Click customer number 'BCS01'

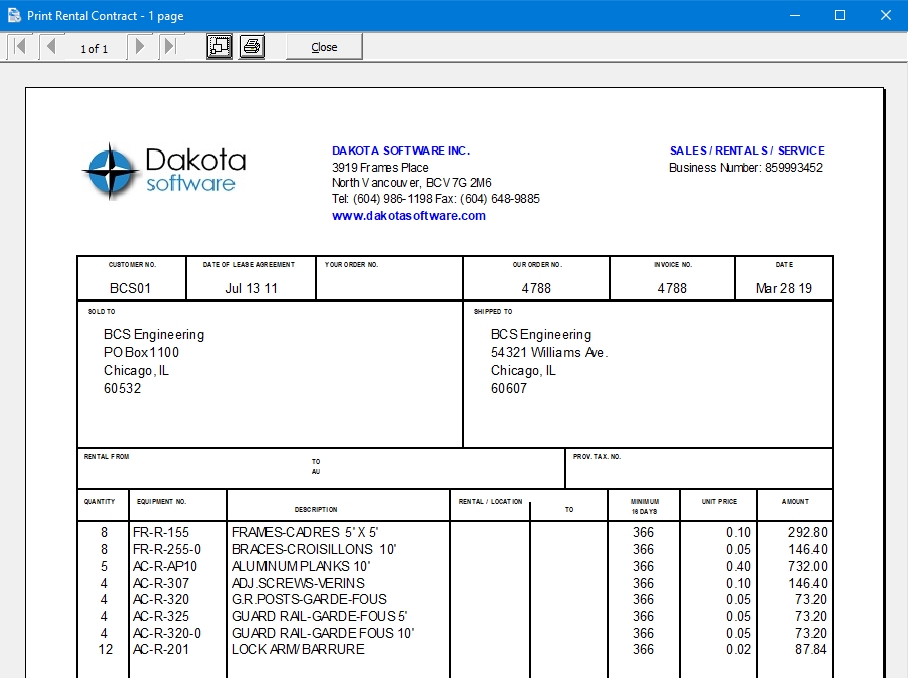pos(130,288)
